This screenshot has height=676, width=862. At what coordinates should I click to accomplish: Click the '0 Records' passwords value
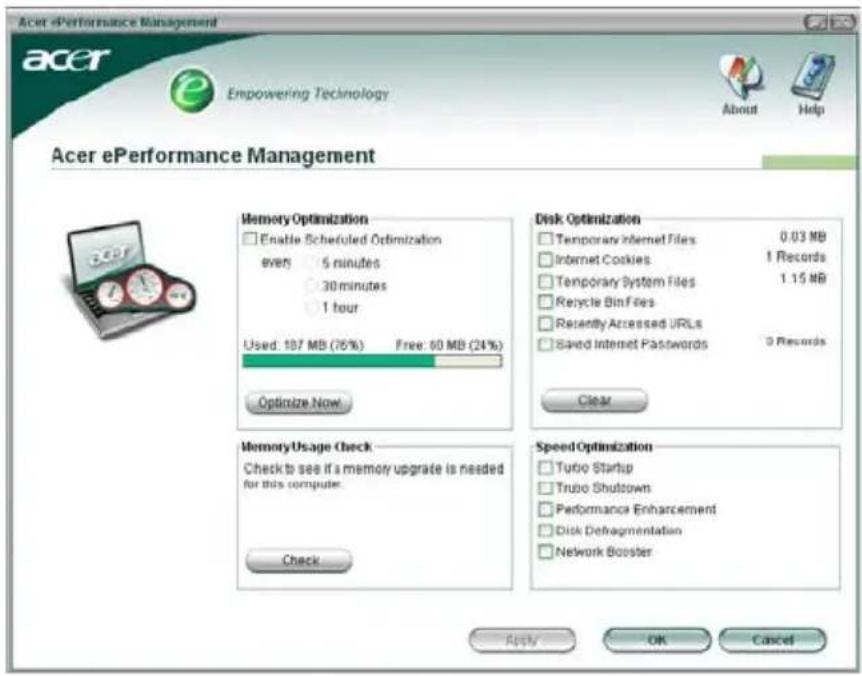(x=796, y=341)
